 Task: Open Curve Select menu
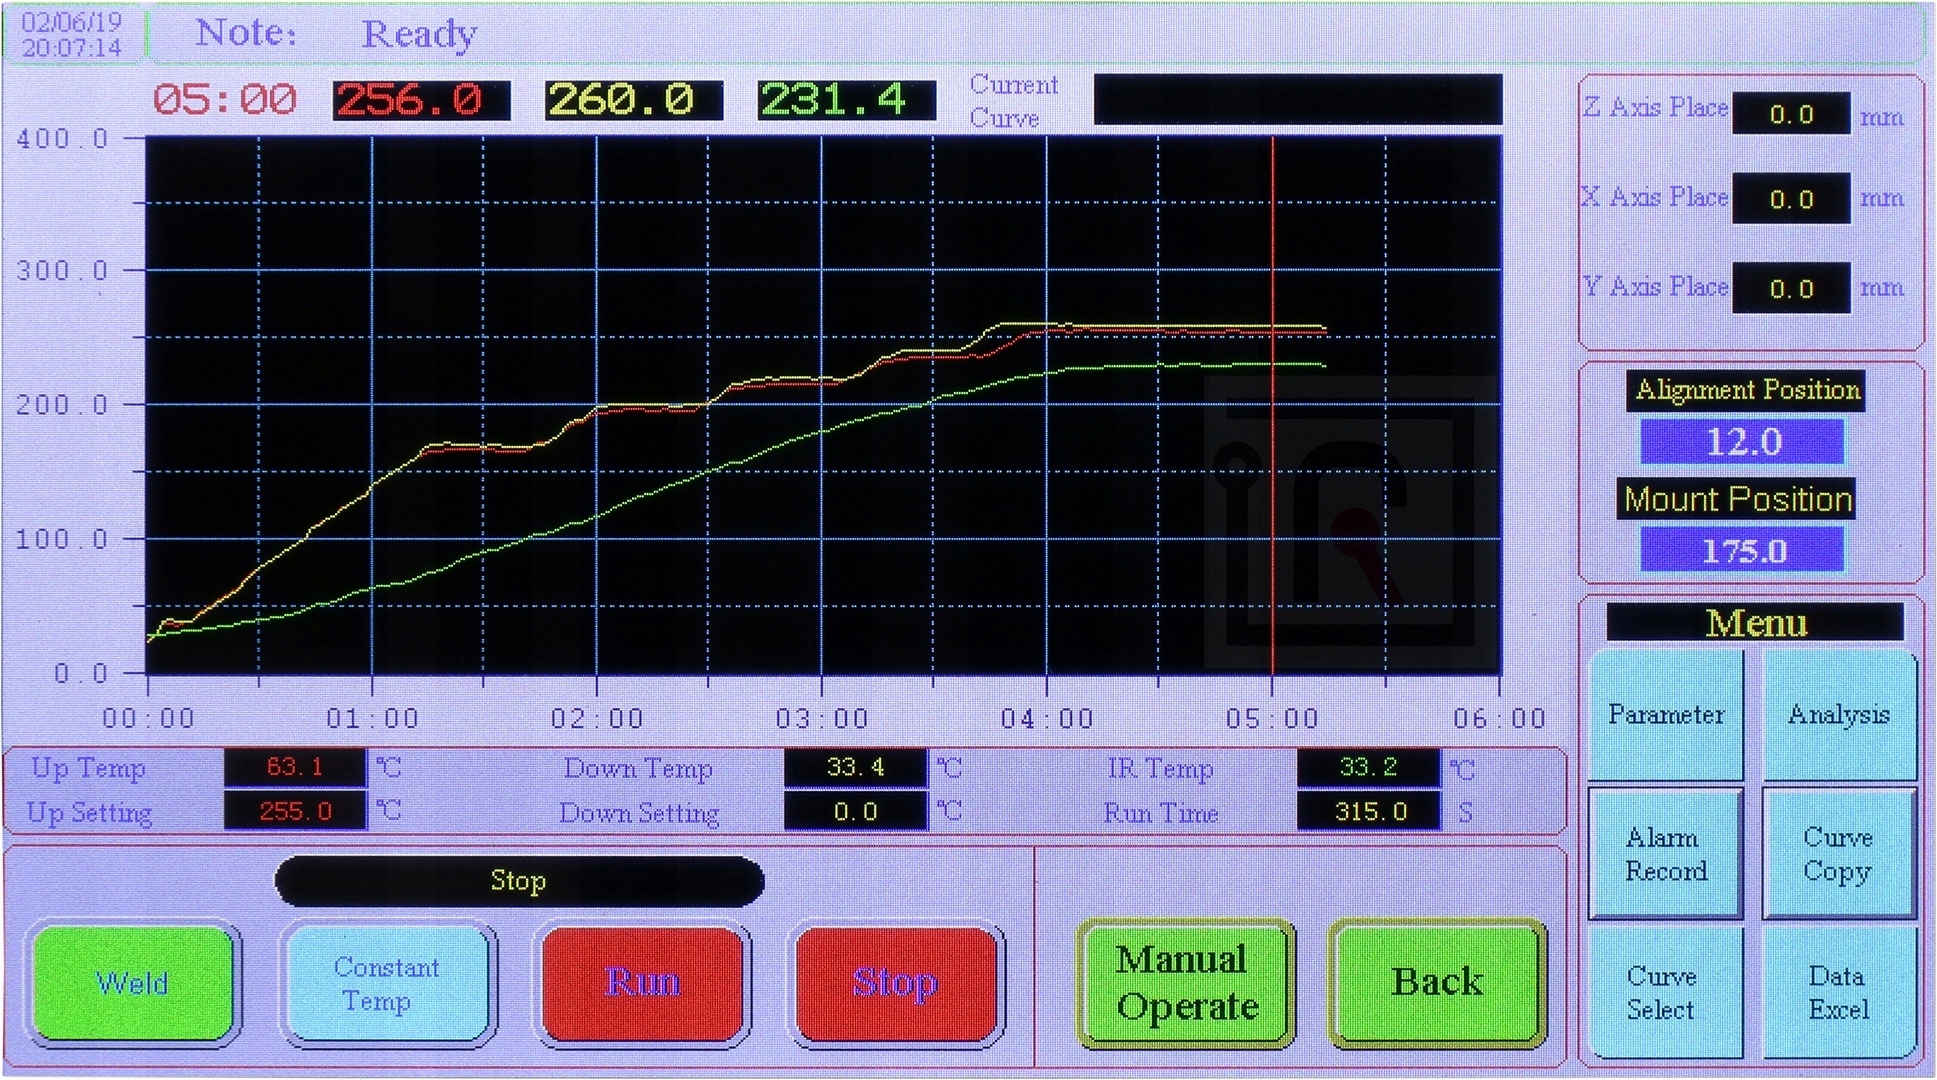pos(1662,993)
